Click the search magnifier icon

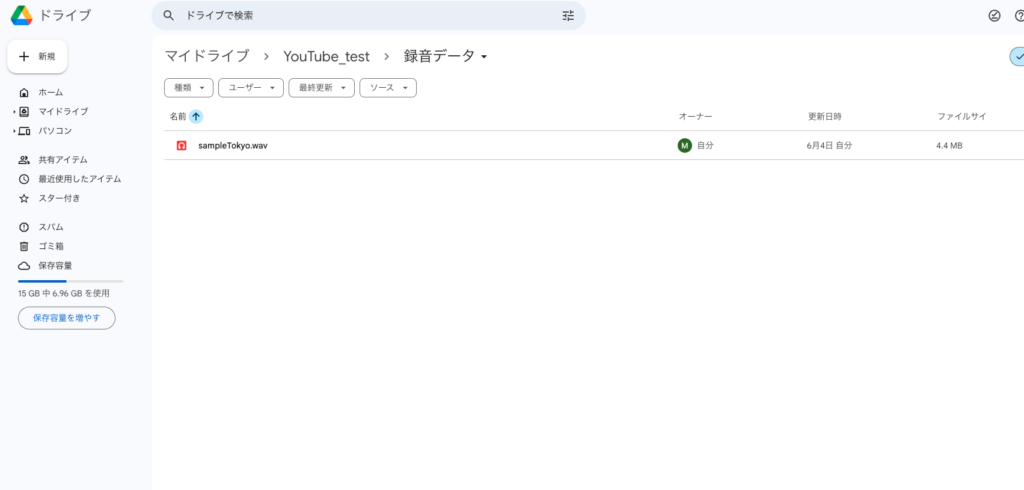coord(168,15)
